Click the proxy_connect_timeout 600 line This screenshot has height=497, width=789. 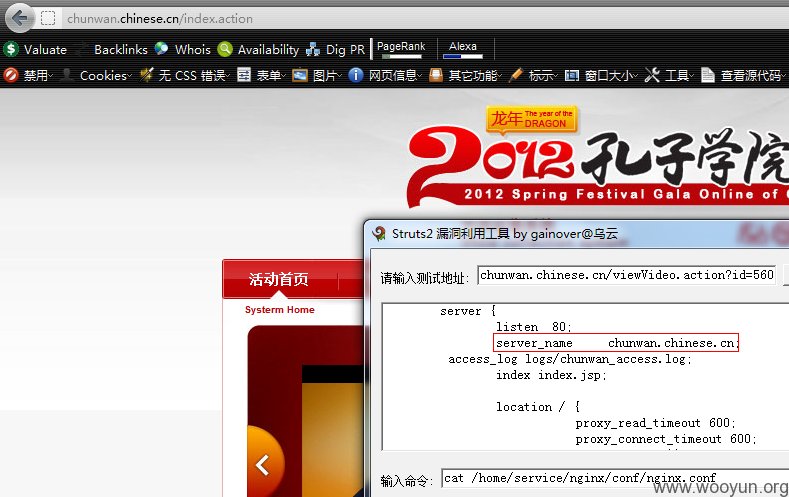(666, 439)
